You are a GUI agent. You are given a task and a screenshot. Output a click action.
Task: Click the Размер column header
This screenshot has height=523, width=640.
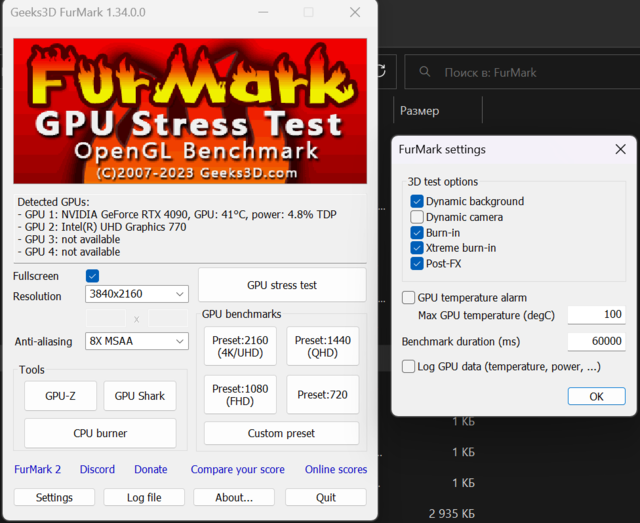coord(419,111)
